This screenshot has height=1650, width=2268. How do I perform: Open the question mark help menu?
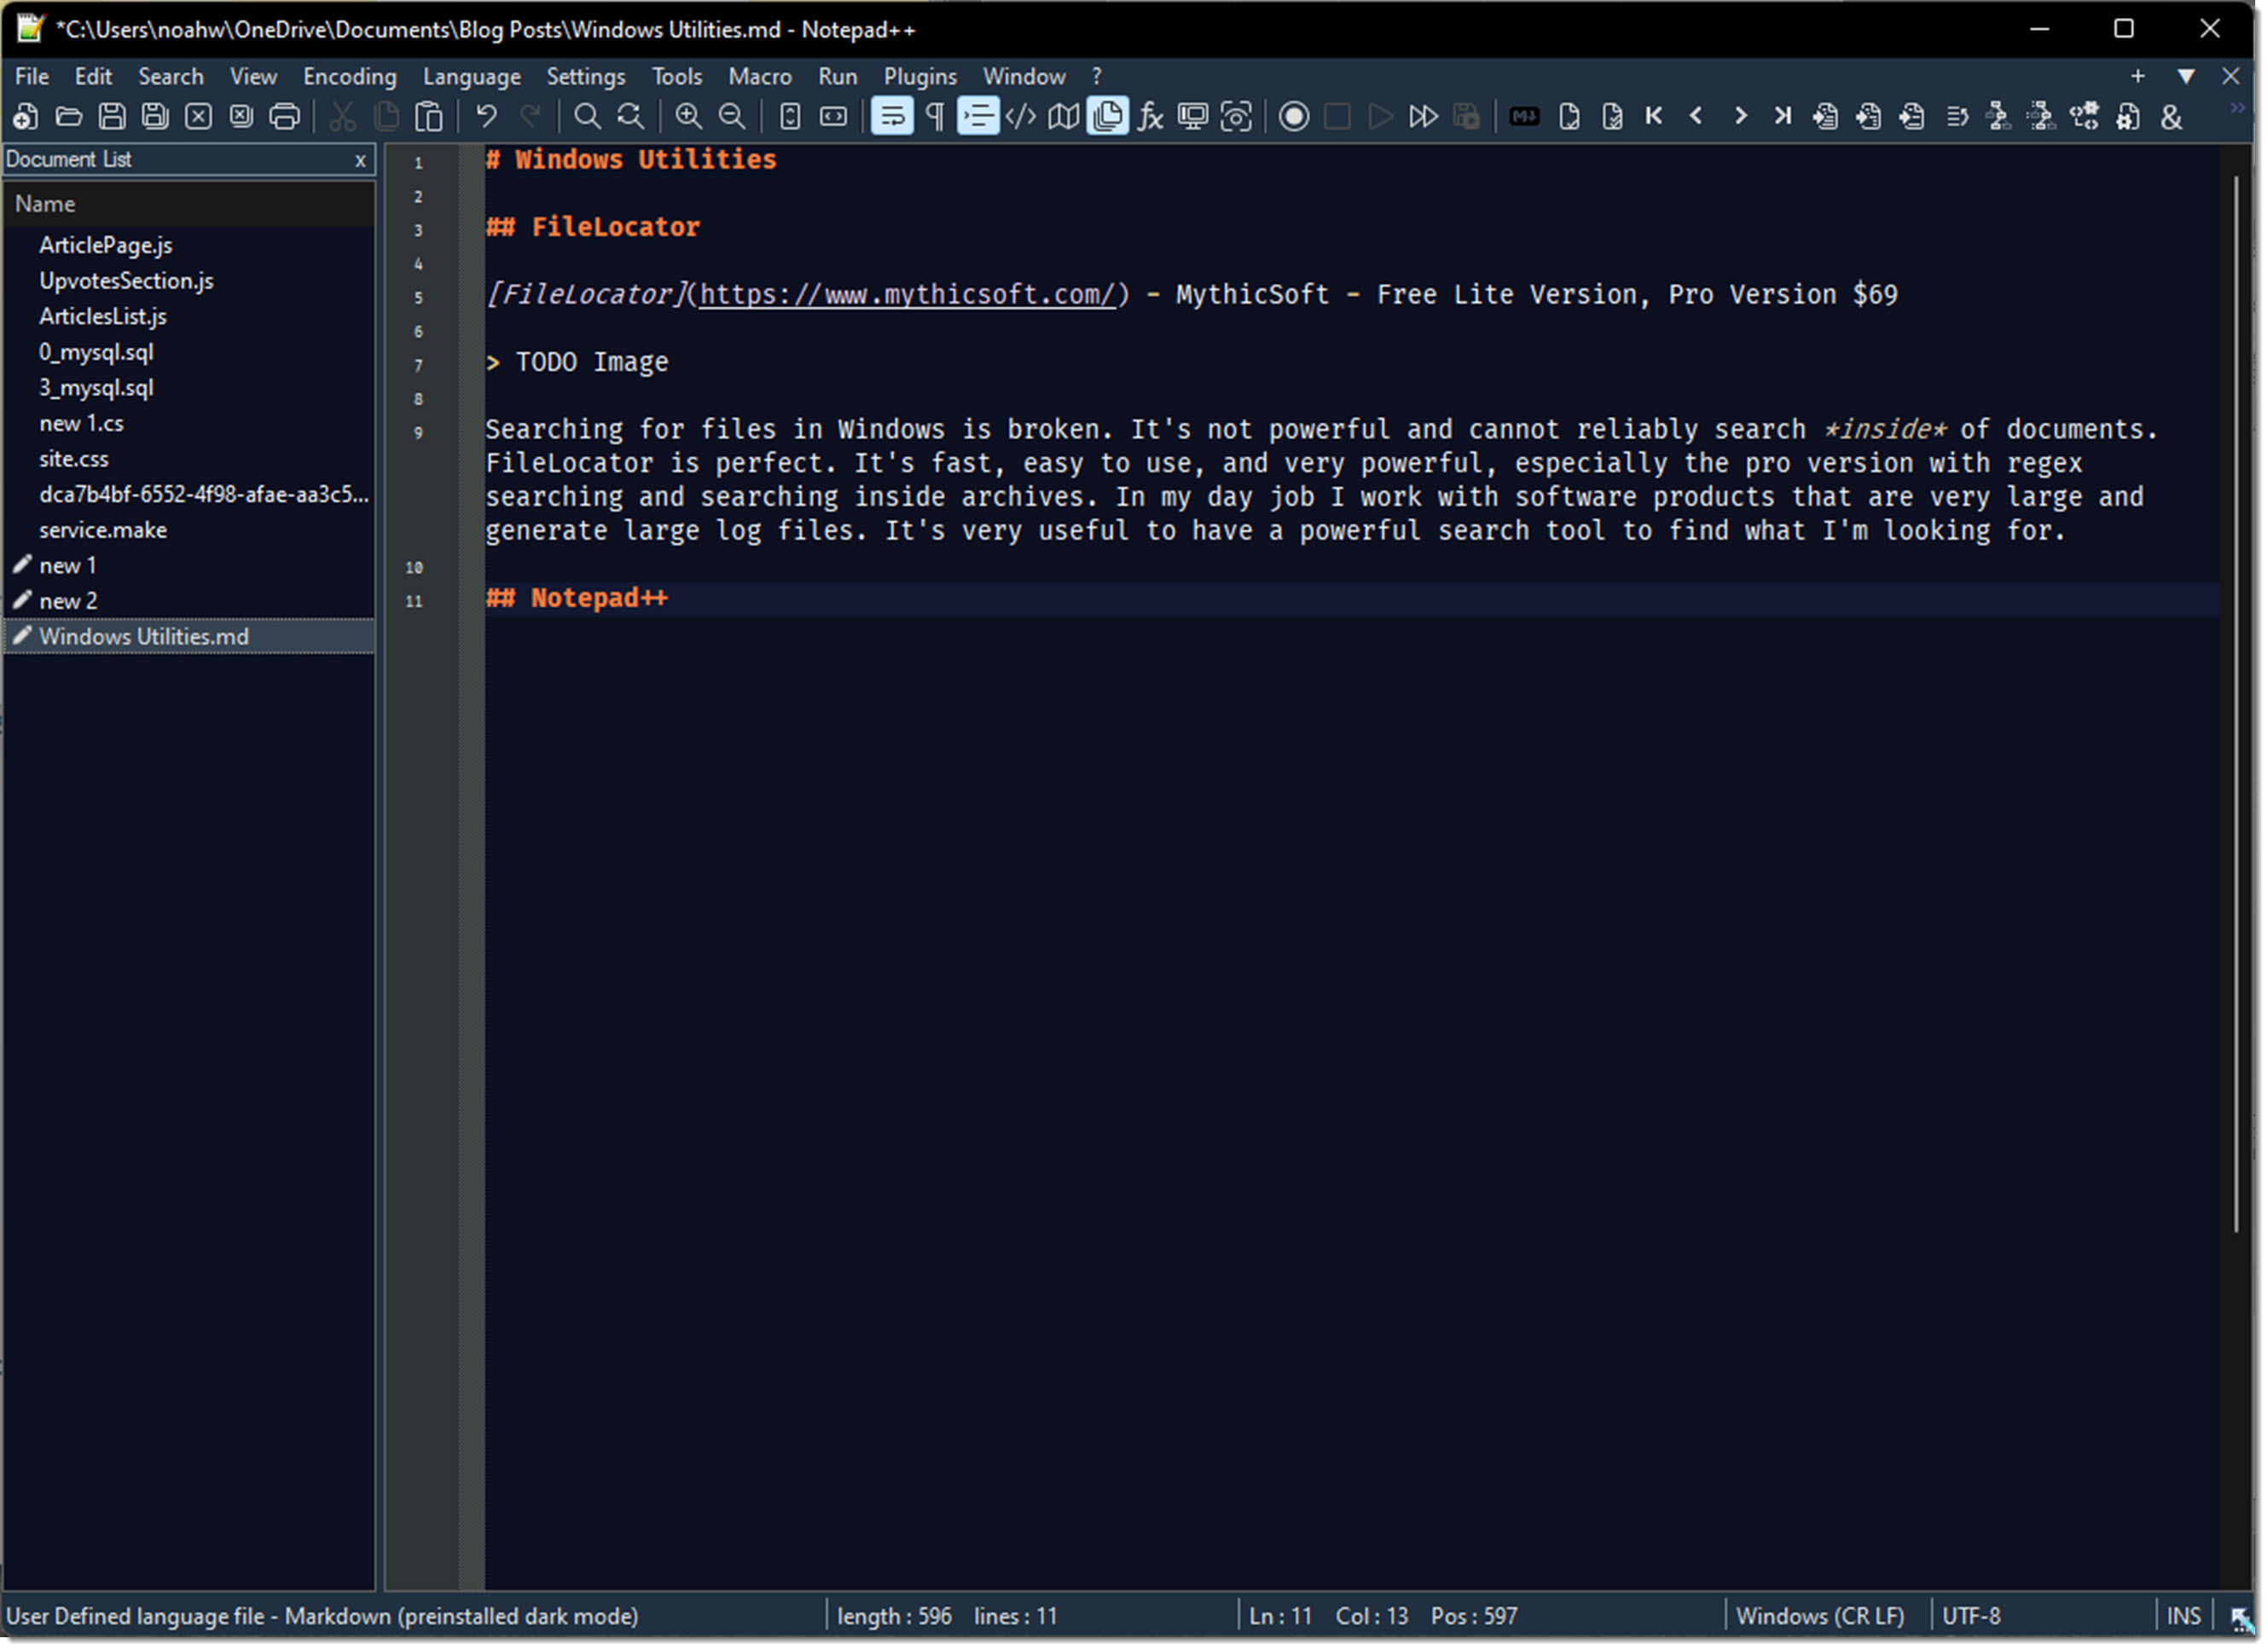tap(1099, 76)
